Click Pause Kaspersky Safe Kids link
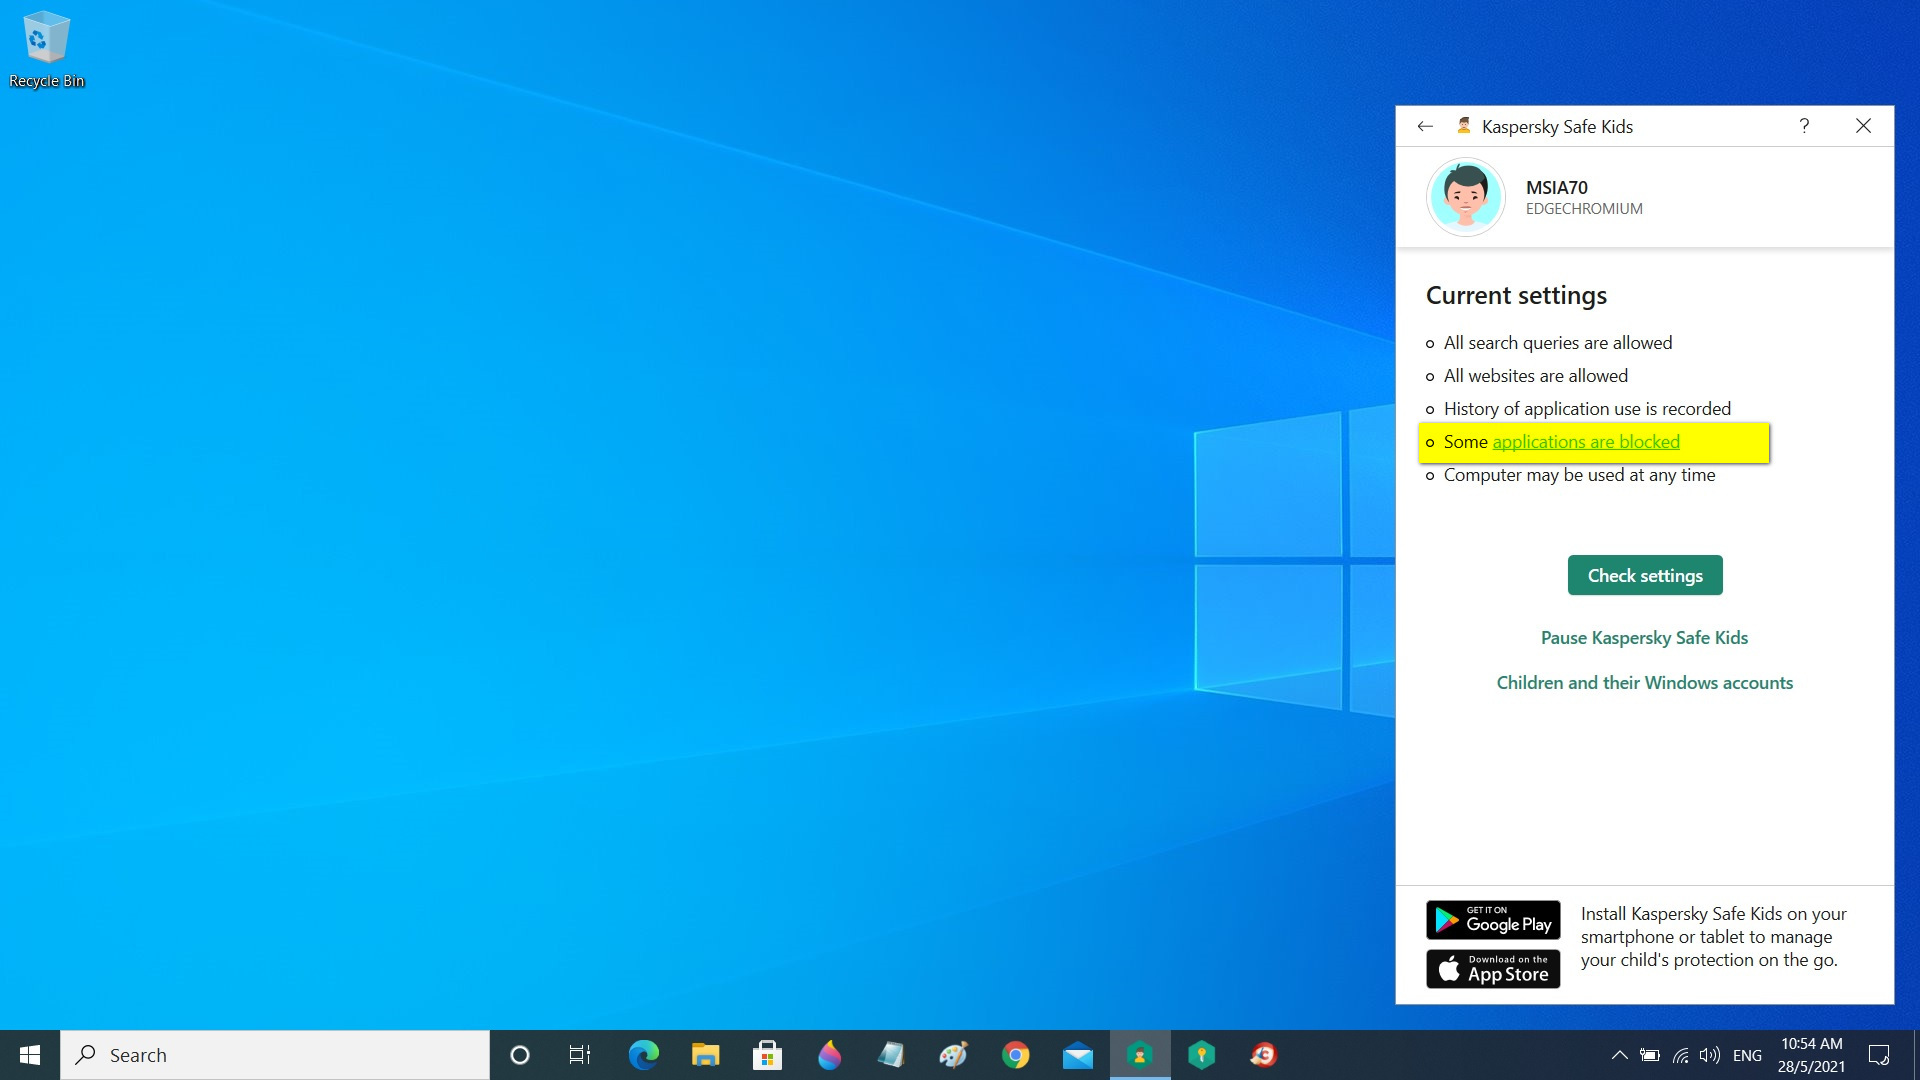The height and width of the screenshot is (1080, 1920). coord(1644,638)
